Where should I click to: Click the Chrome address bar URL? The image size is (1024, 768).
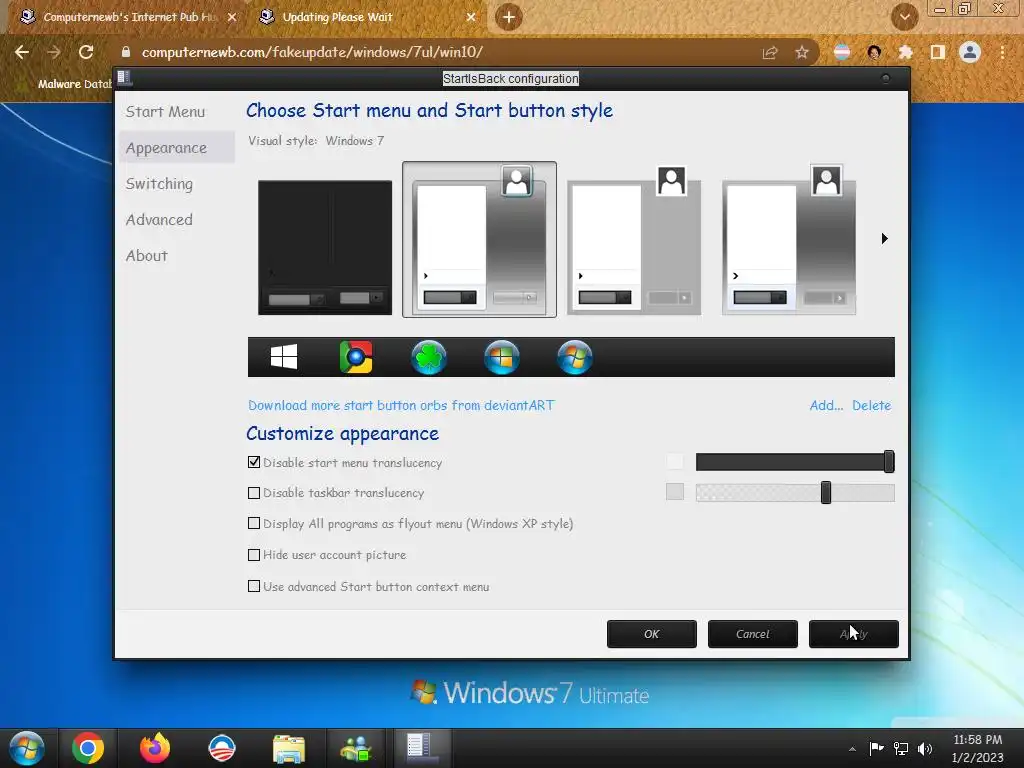[x=312, y=52]
